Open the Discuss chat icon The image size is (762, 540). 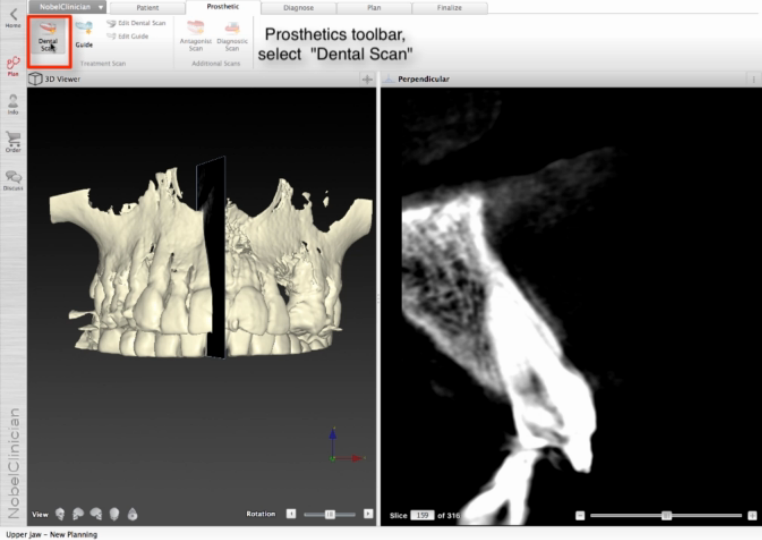click(x=13, y=180)
